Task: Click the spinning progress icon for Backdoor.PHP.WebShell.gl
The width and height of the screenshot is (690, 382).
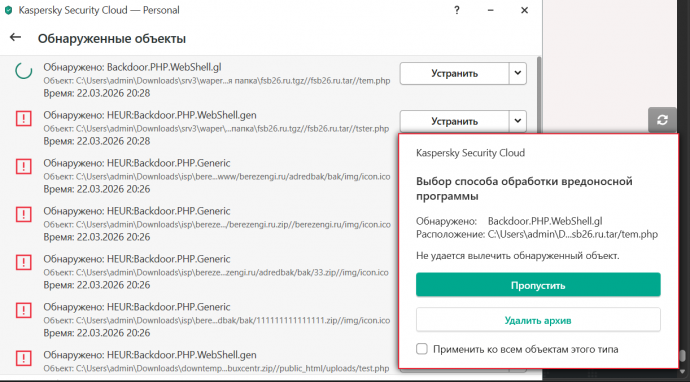Action: 23,71
